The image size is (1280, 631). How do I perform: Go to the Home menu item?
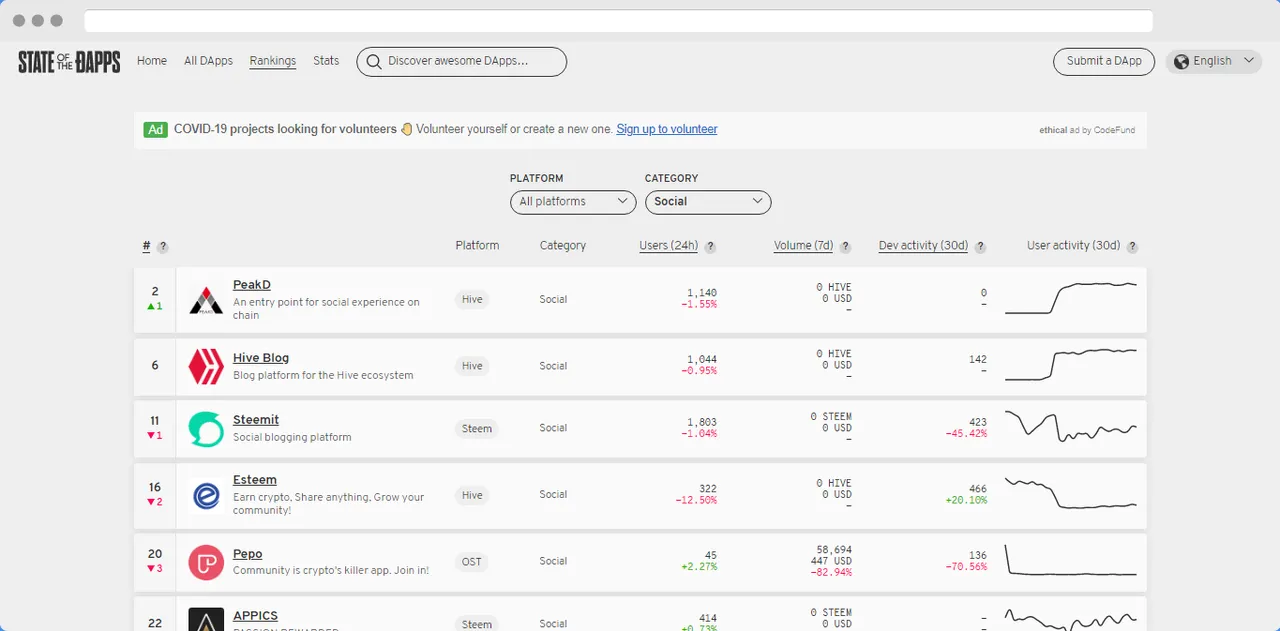(x=152, y=61)
